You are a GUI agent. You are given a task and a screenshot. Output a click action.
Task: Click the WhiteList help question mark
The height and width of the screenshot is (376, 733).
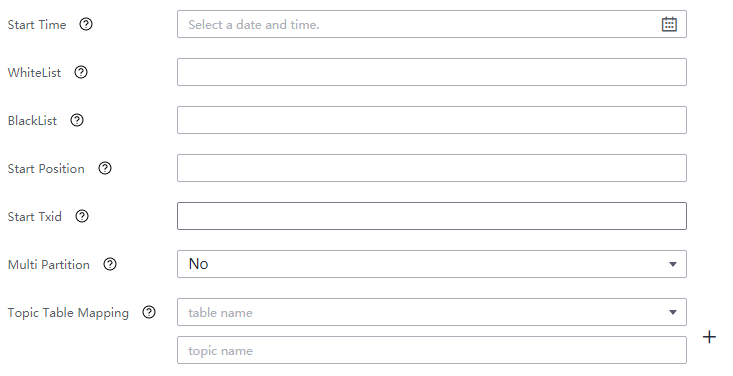81,72
